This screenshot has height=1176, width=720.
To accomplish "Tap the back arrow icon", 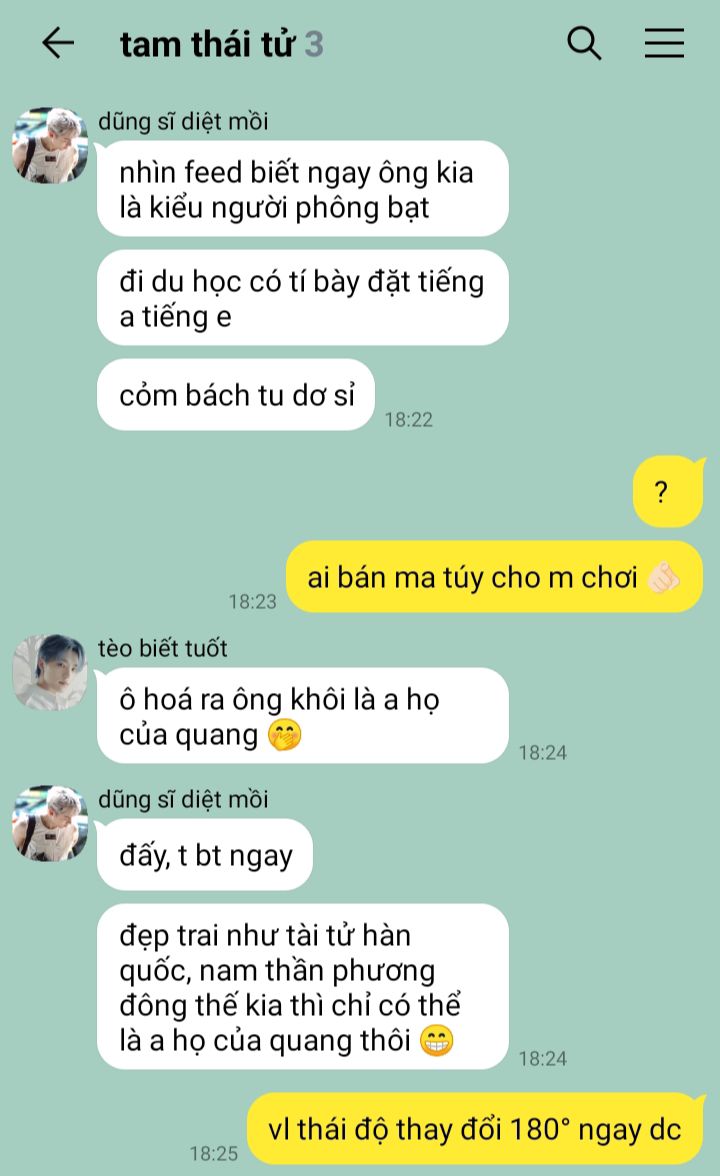I will 58,43.
